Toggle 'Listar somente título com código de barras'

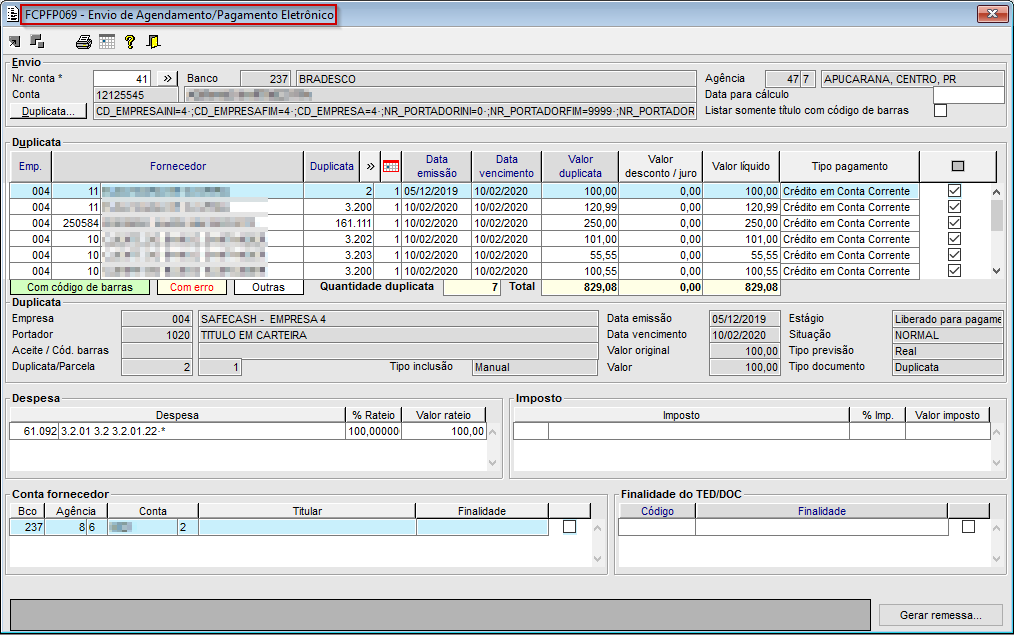coord(940,111)
